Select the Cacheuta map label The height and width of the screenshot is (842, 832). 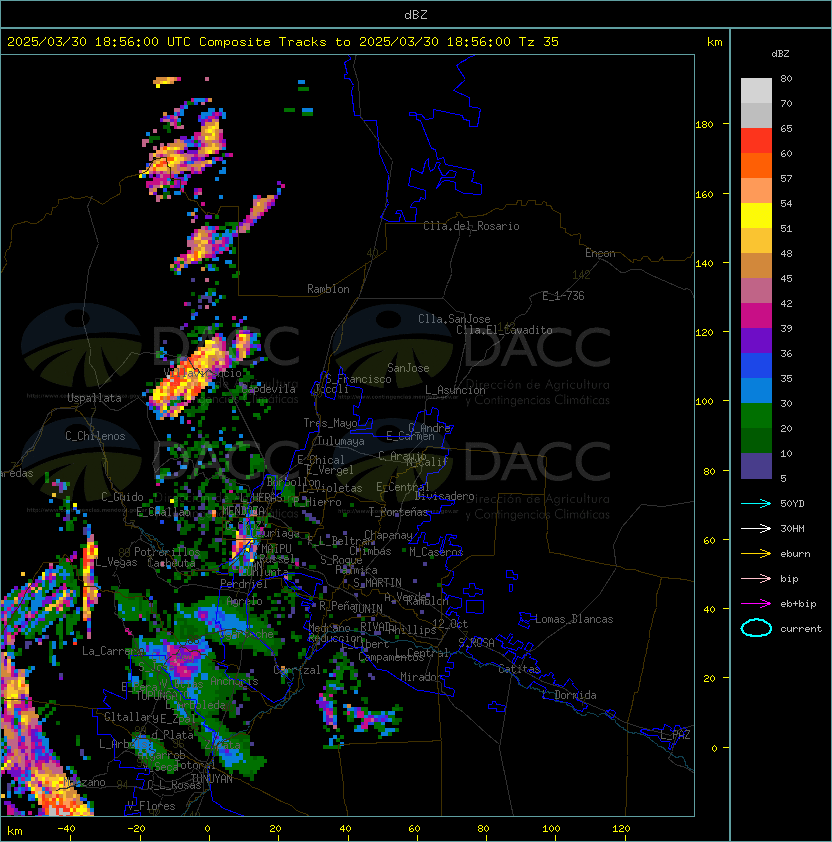pos(171,563)
